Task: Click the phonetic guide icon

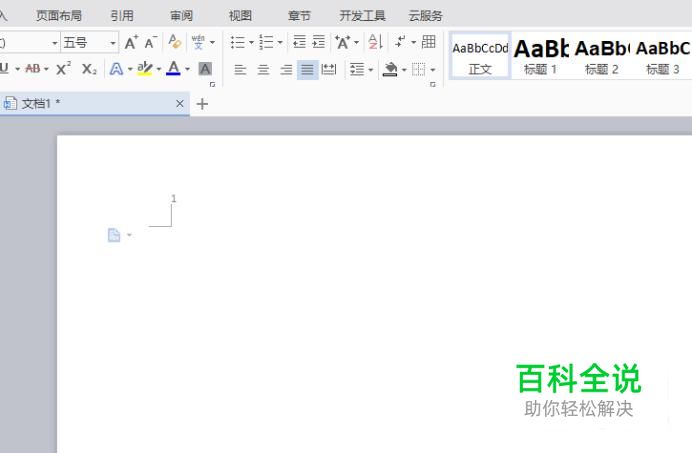Action: [x=198, y=42]
